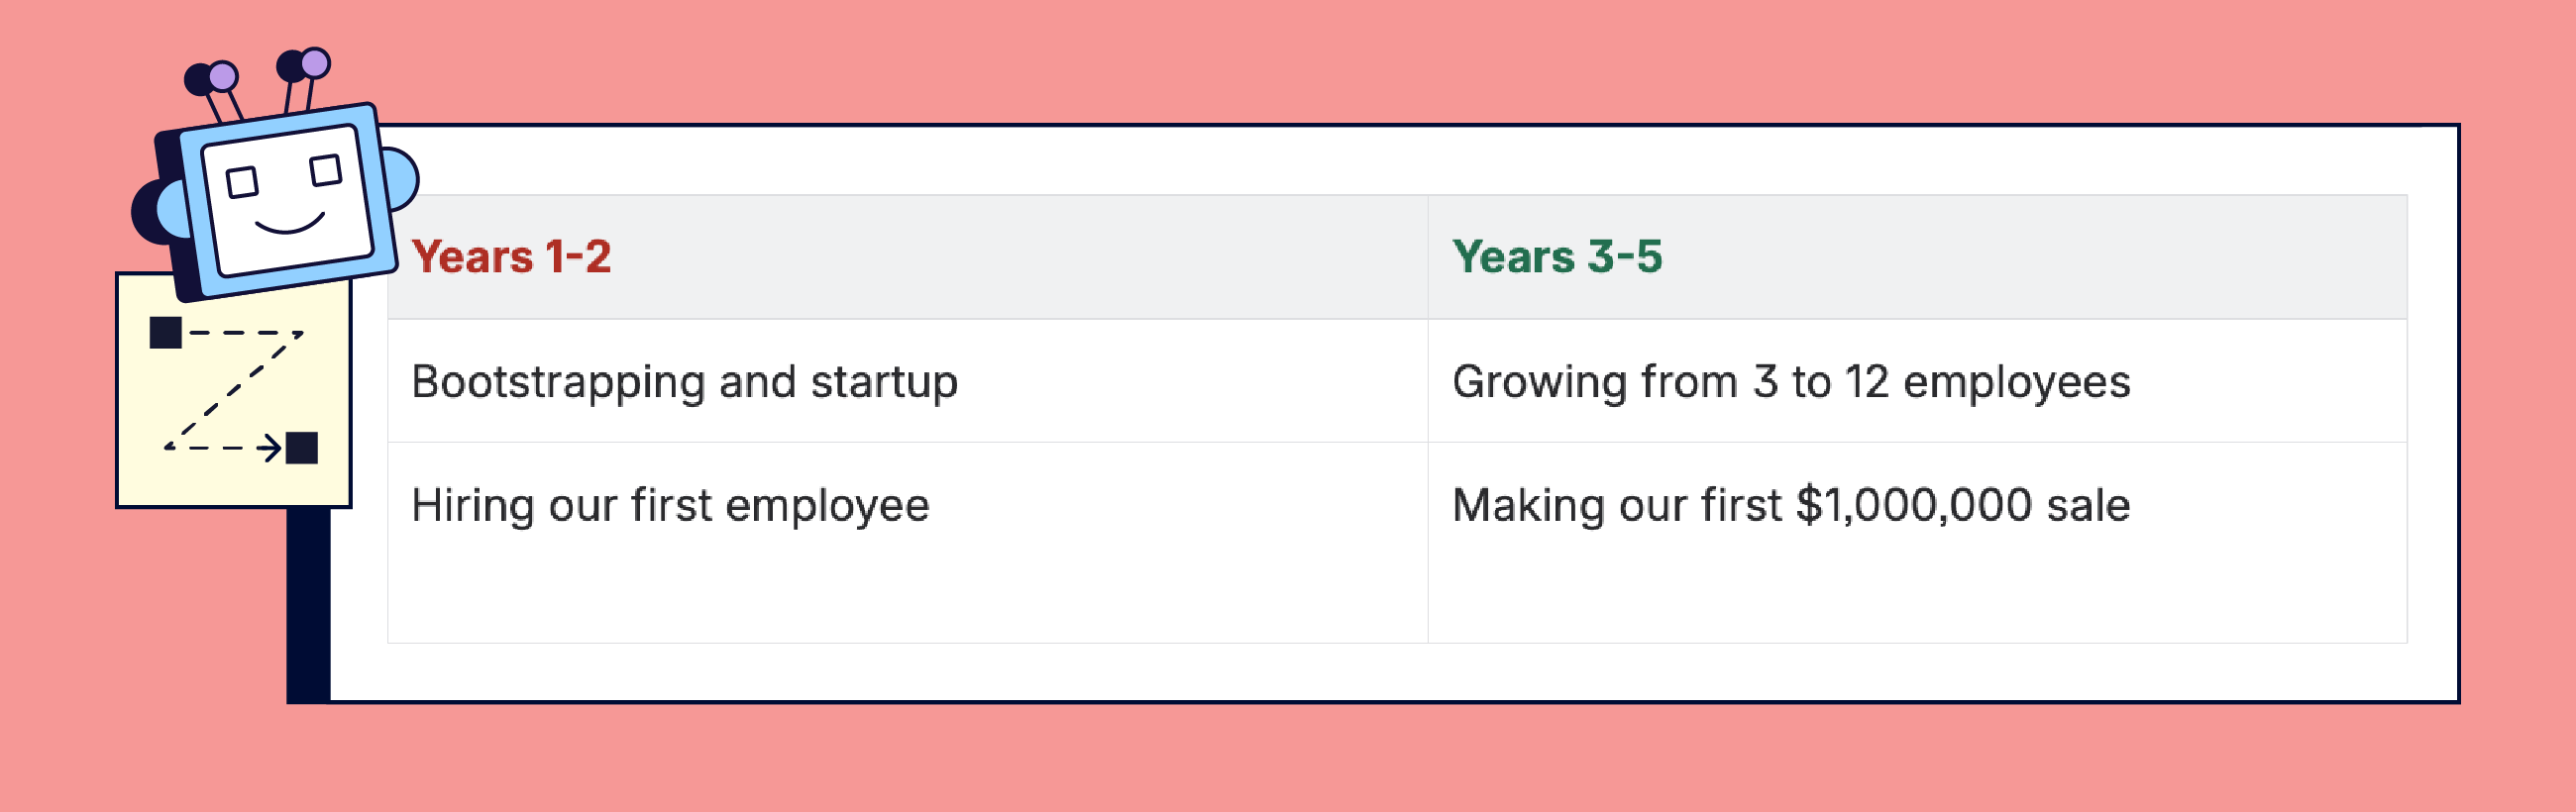This screenshot has width=2576, height=812.
Task: Select the green 'Years 3-5' column header
Action: click(1557, 257)
